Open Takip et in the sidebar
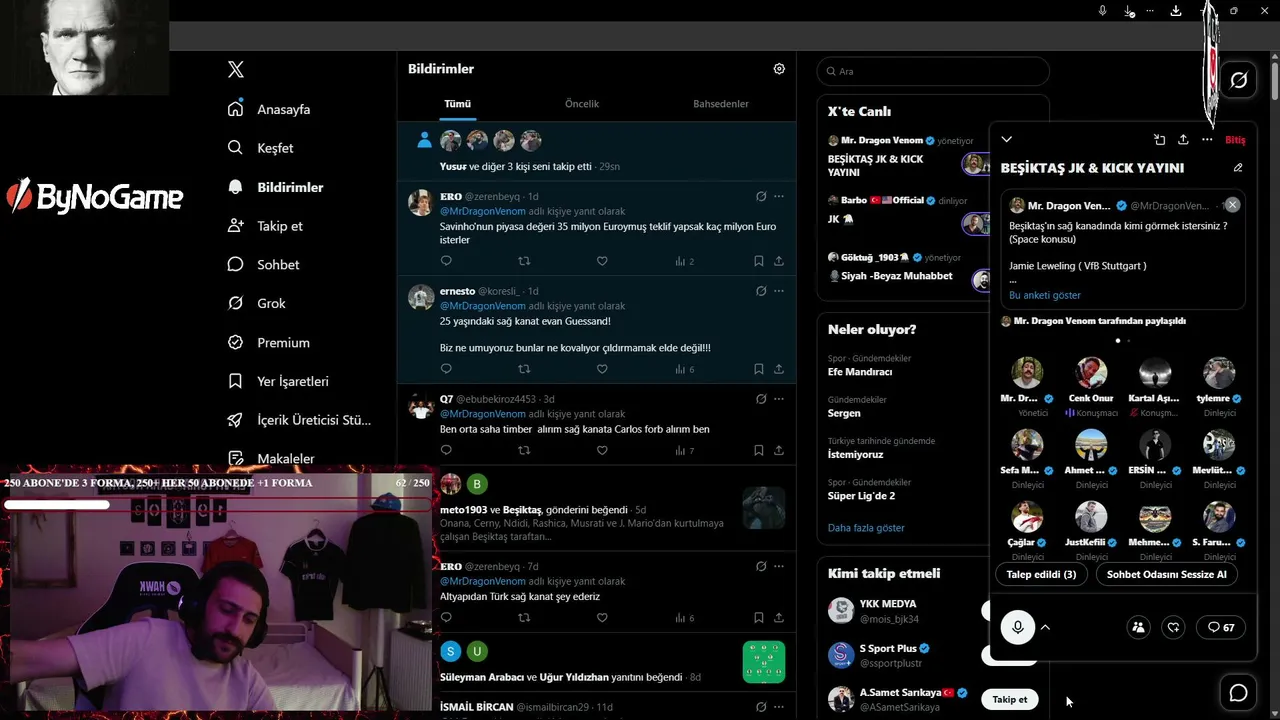This screenshot has height=720, width=1280. pos(265,226)
